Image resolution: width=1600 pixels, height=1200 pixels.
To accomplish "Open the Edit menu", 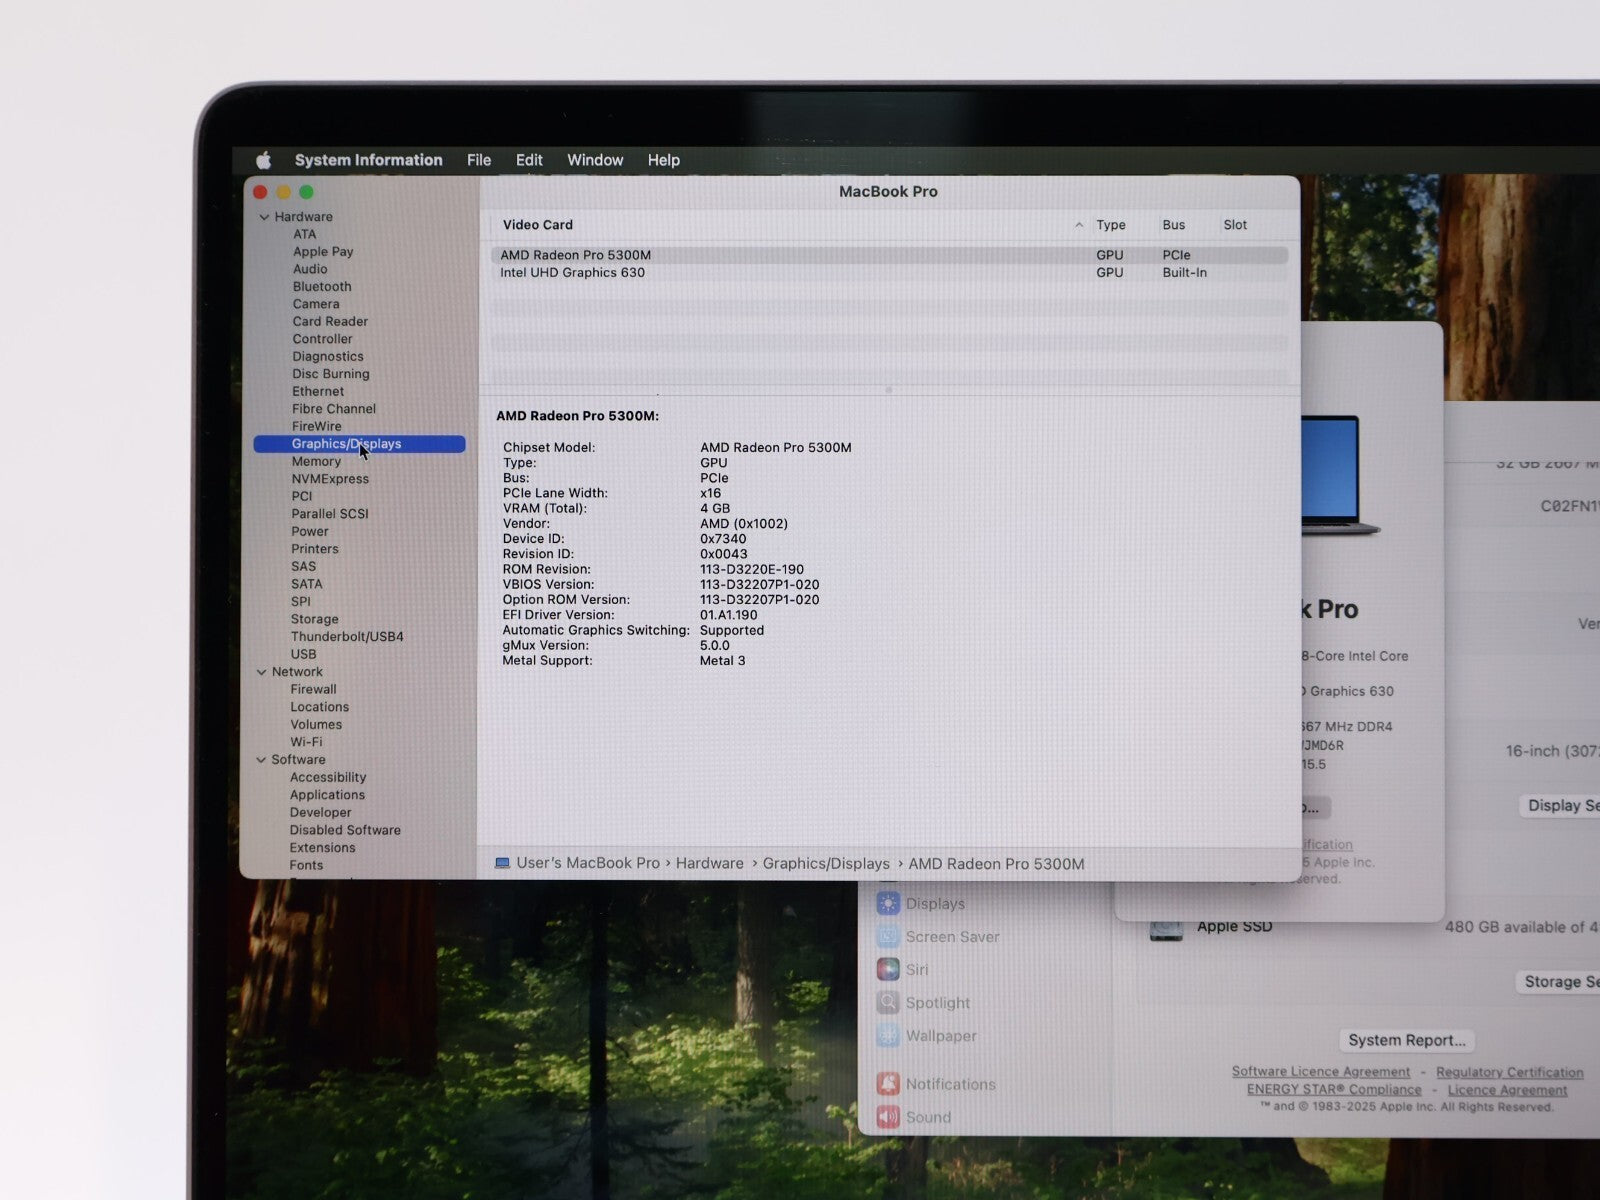I will pos(529,160).
